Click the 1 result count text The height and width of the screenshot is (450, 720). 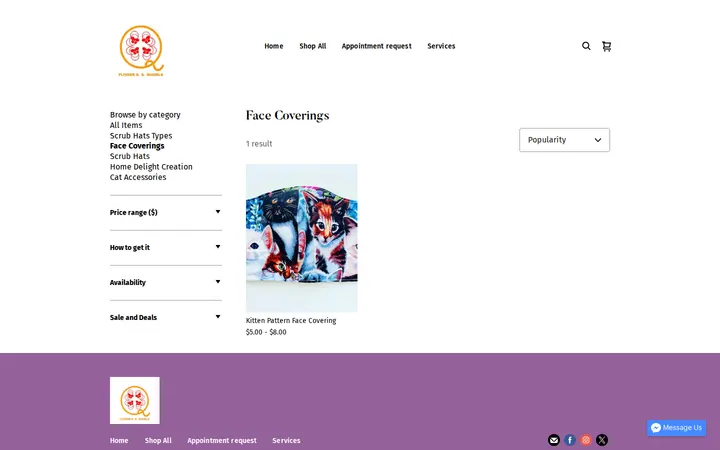(x=259, y=144)
